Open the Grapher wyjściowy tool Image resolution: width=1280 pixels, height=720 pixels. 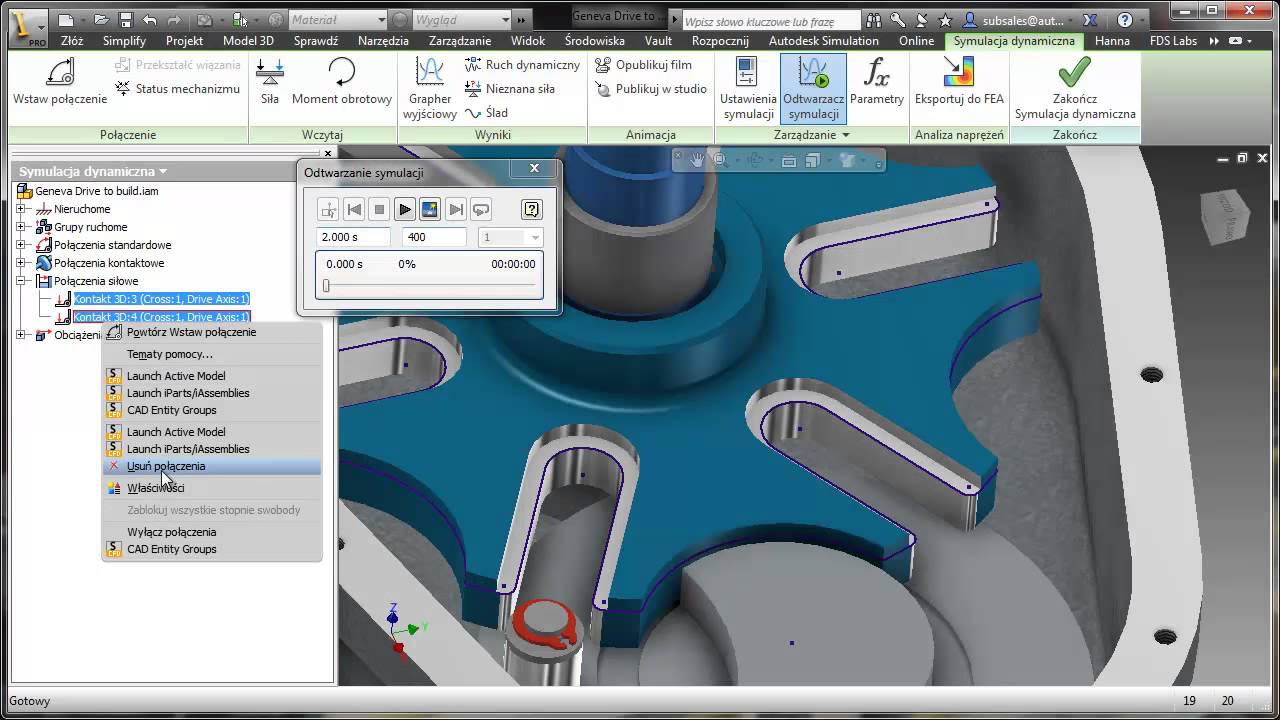[x=430, y=88]
